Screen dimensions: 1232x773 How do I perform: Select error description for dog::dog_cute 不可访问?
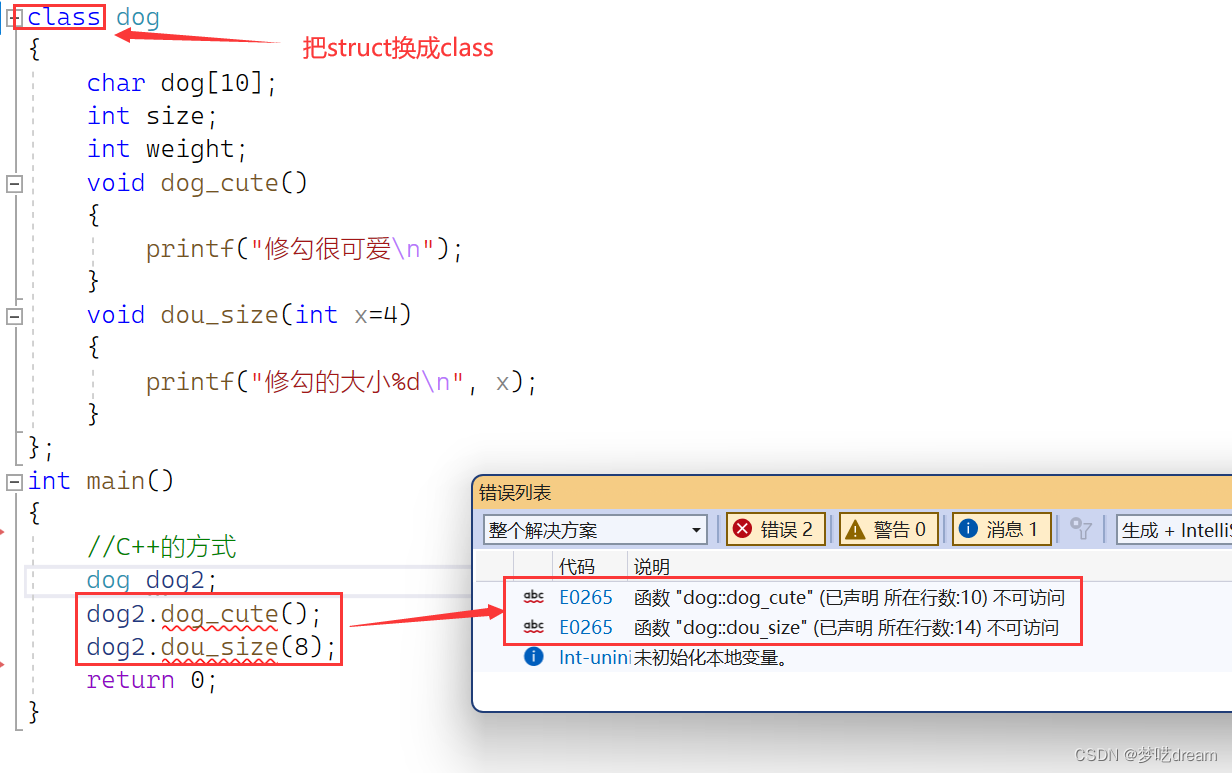coord(849,598)
